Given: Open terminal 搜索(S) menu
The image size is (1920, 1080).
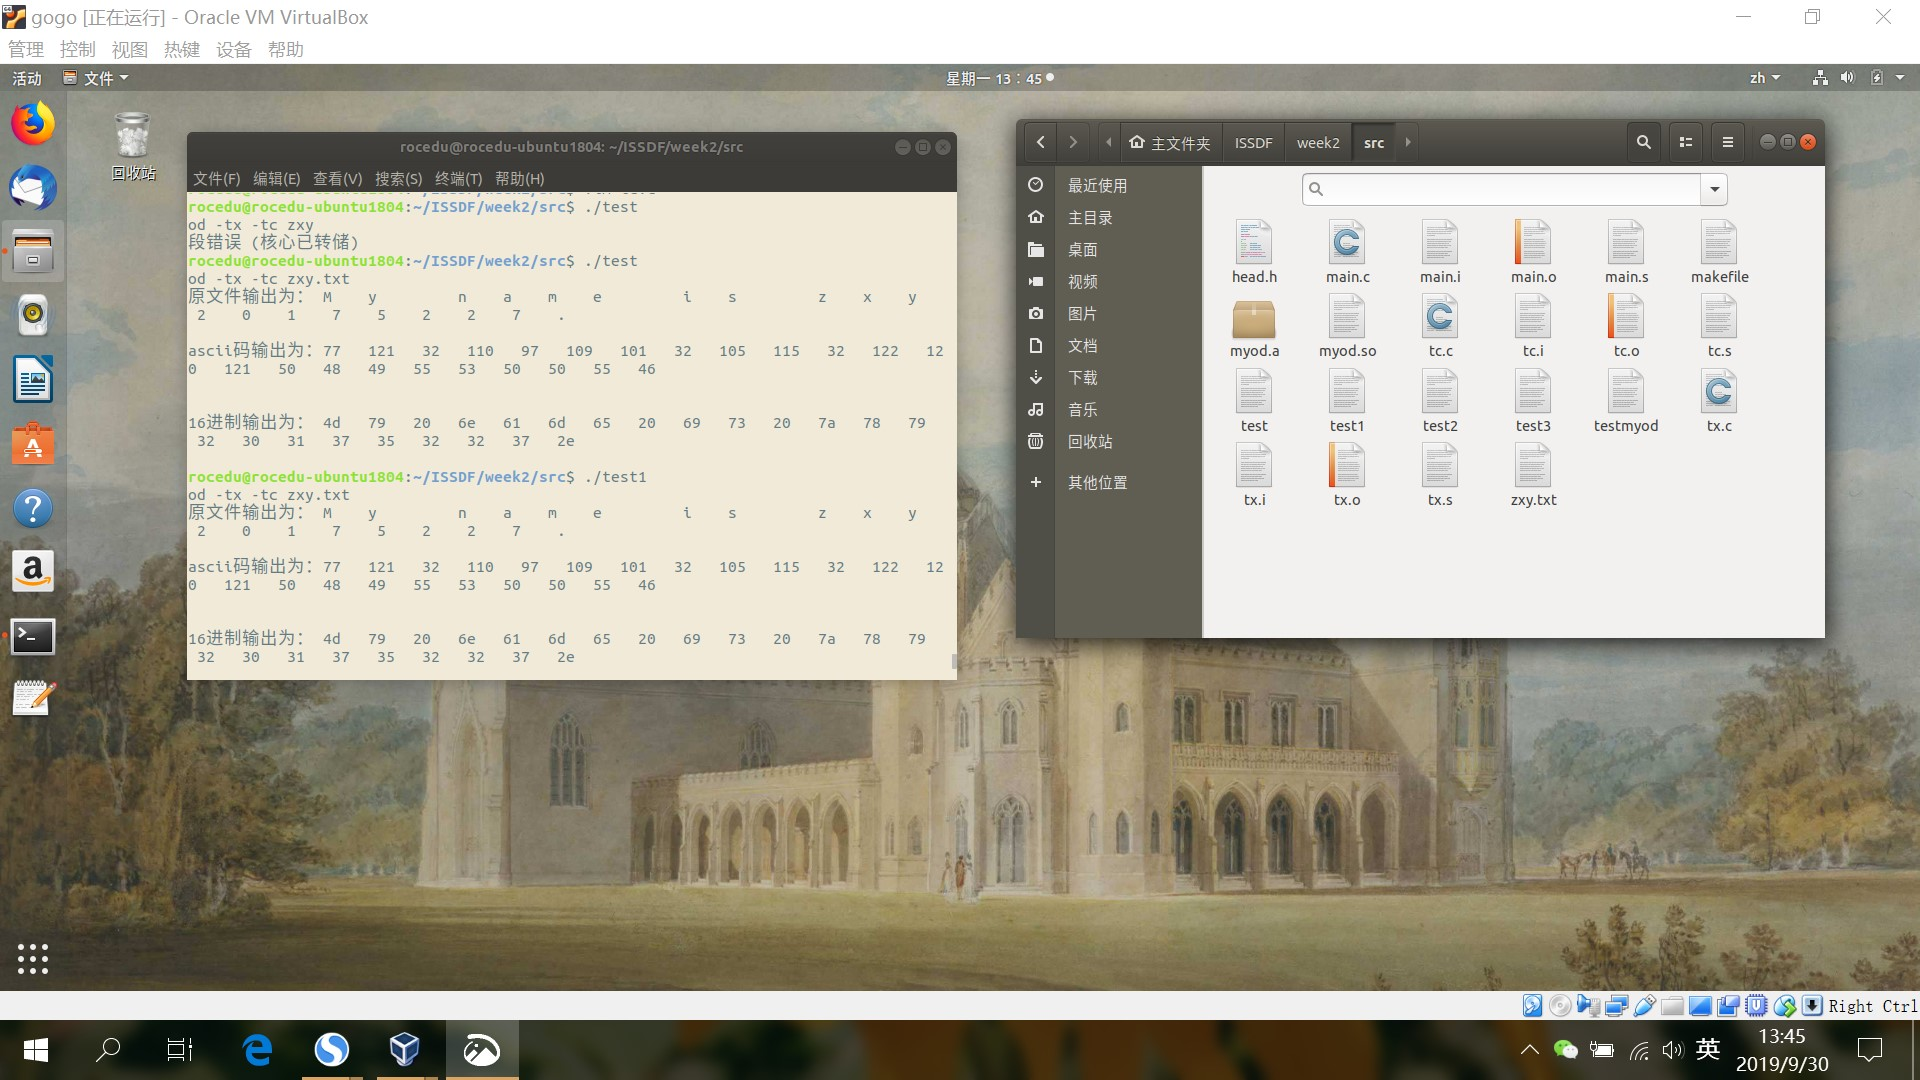Looking at the screenshot, I should coord(398,178).
